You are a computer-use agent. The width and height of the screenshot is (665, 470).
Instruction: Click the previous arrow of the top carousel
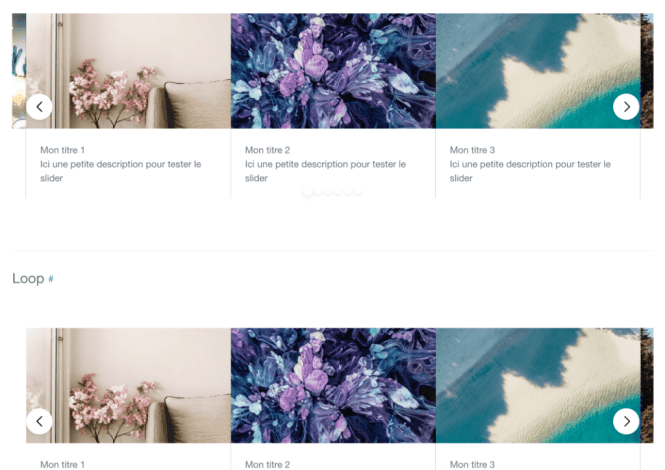[39, 107]
